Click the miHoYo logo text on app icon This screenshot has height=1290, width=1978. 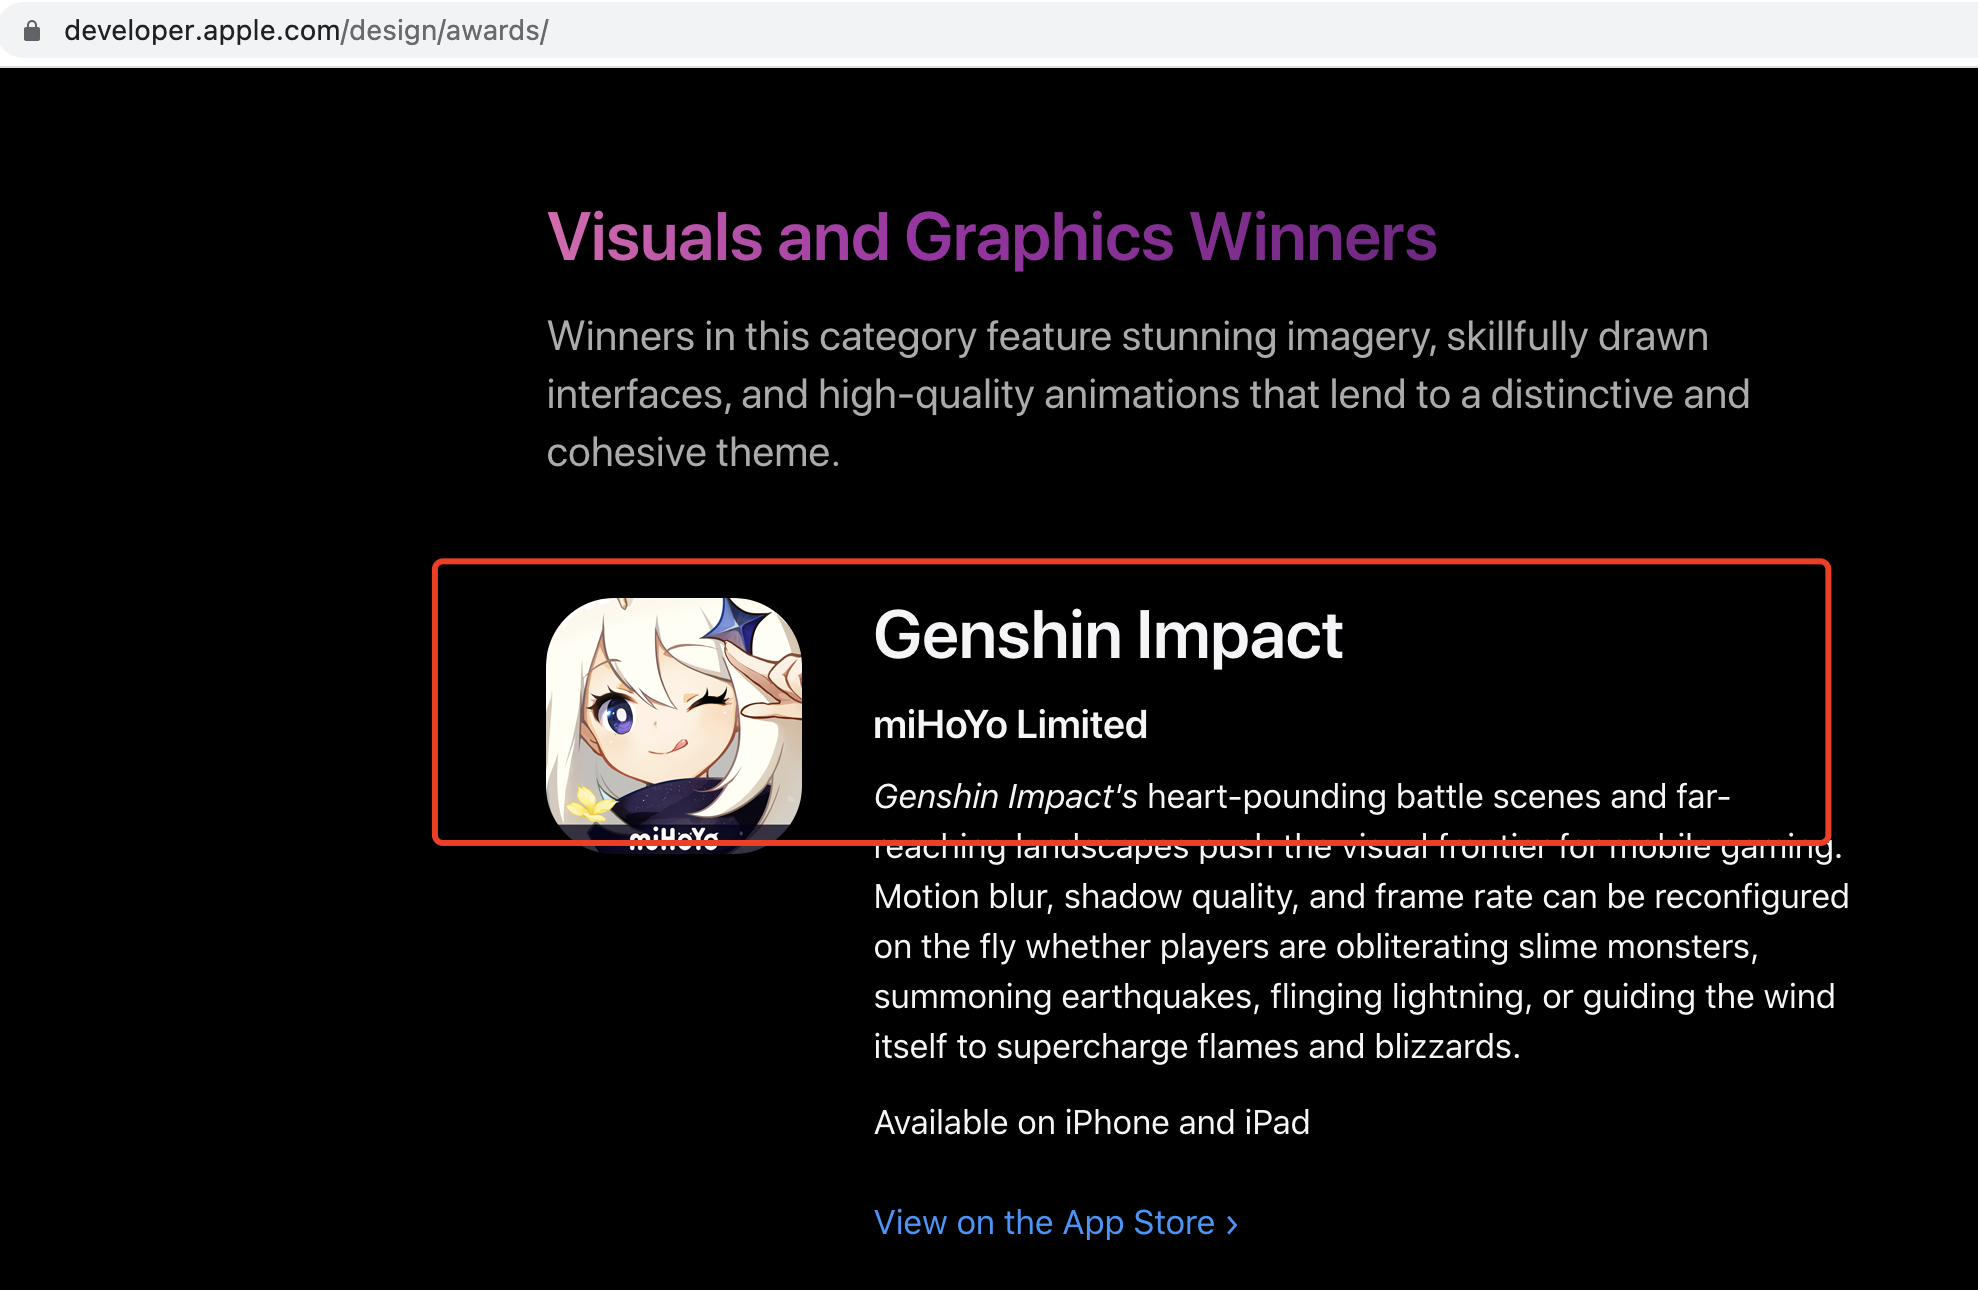[x=674, y=839]
